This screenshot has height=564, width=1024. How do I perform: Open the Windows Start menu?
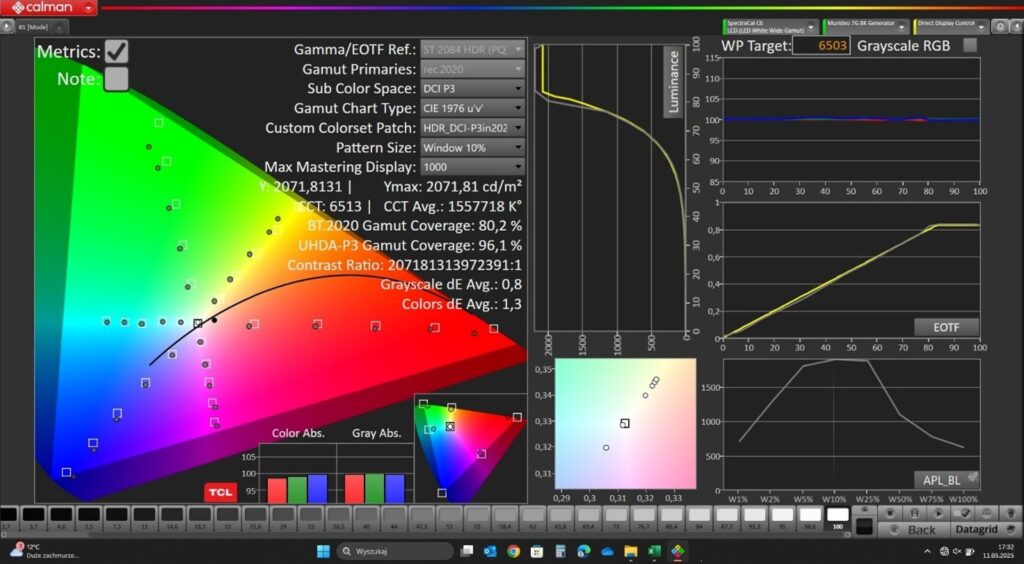323,552
